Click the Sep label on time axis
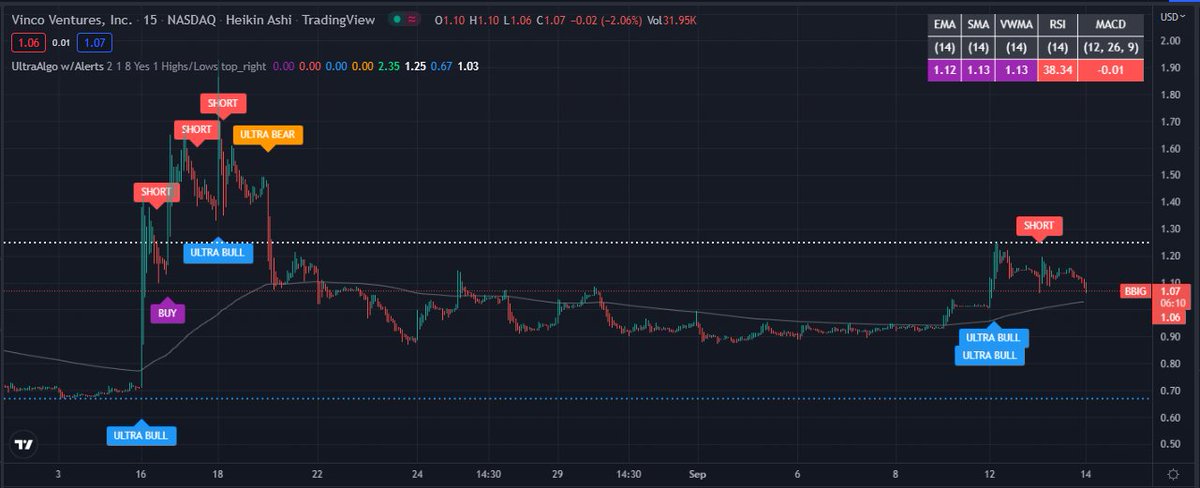Screen dimensions: 1200x488 point(696,472)
